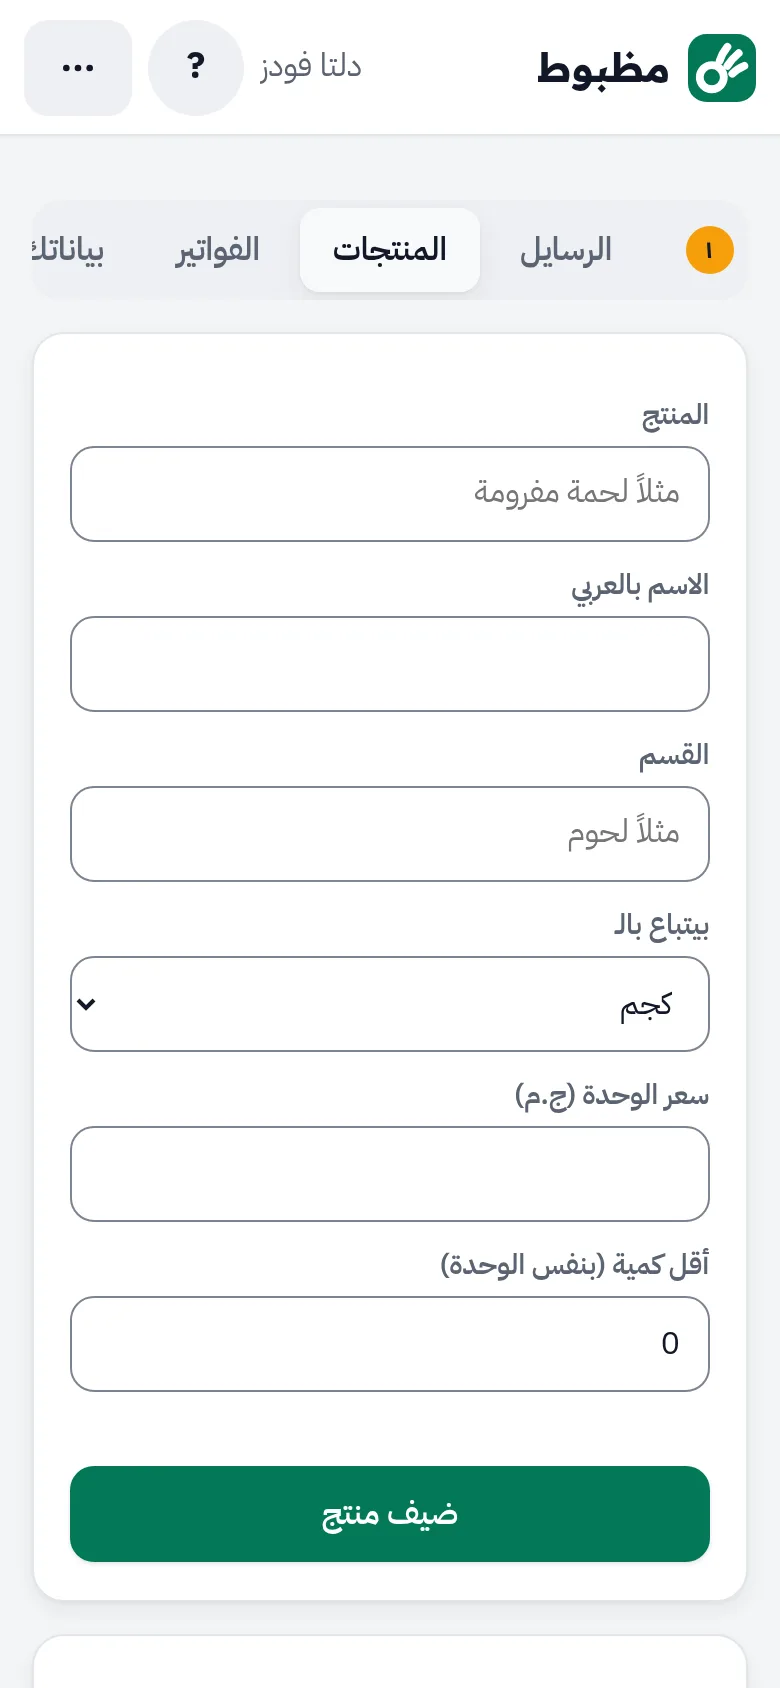Screen dimensions: 780x1688
Task: Open the الفواتير tab
Action: coord(218,250)
